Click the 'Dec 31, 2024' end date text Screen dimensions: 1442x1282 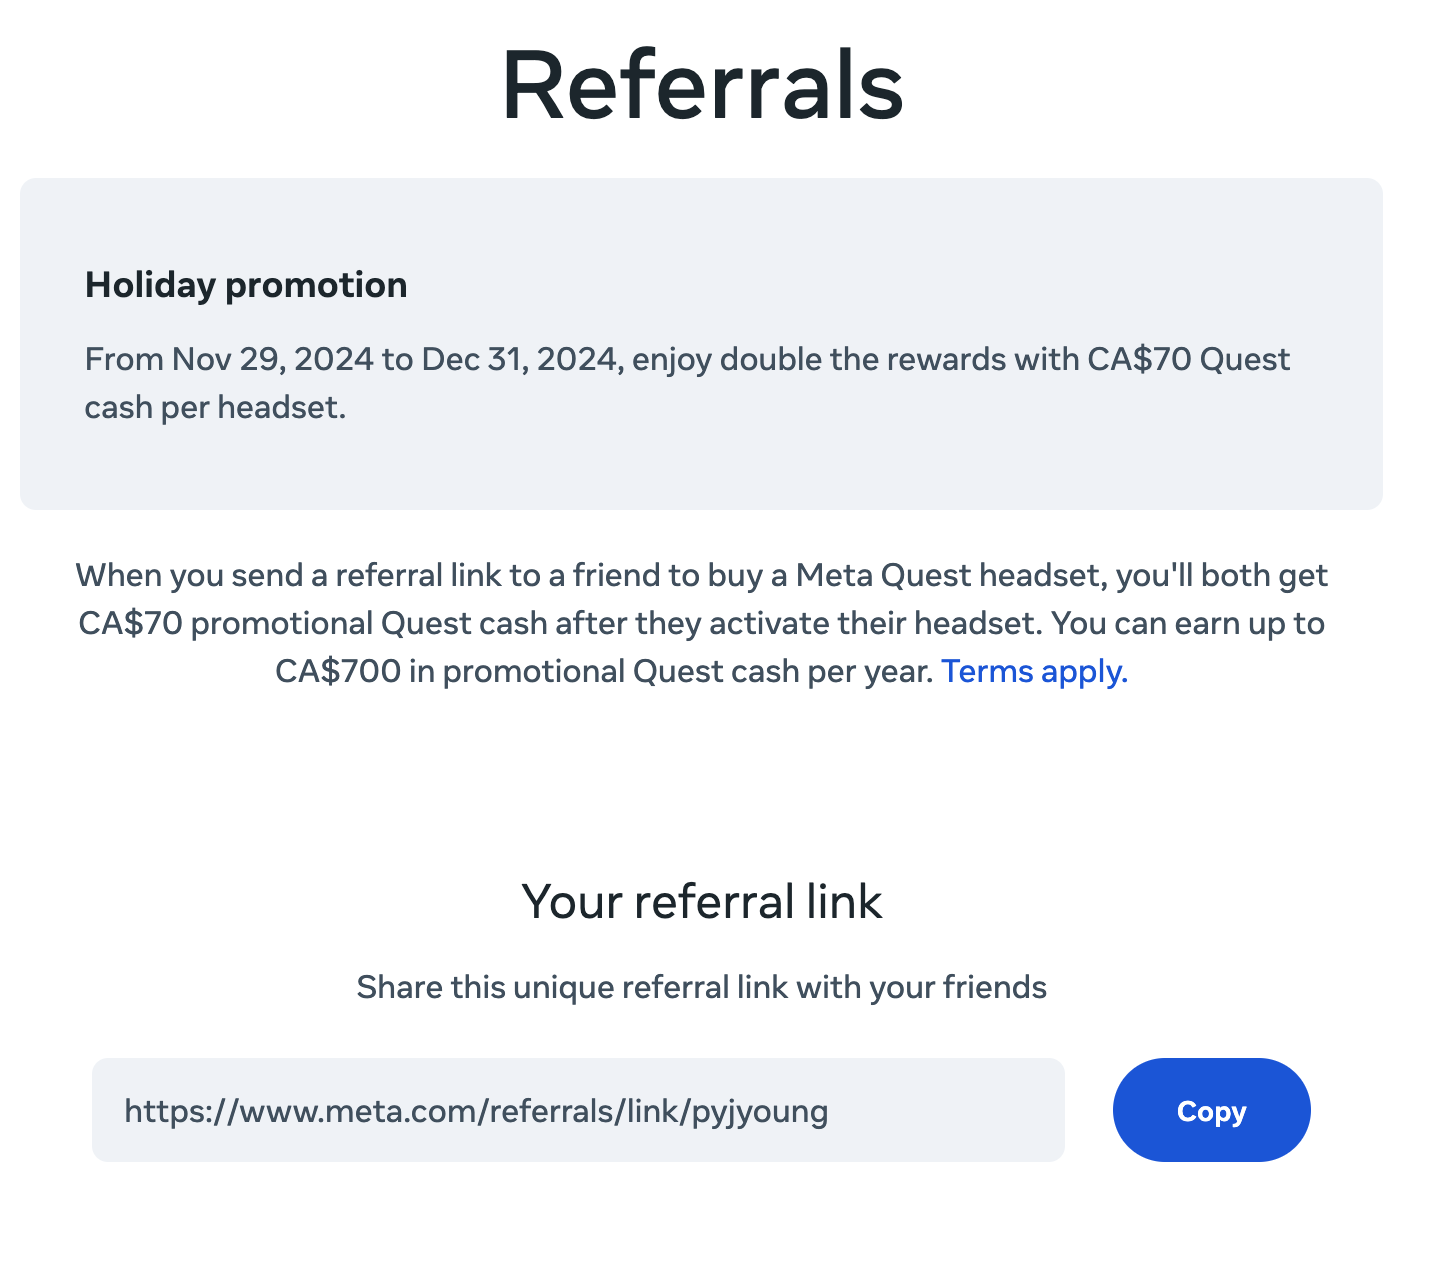pyautogui.click(x=522, y=359)
